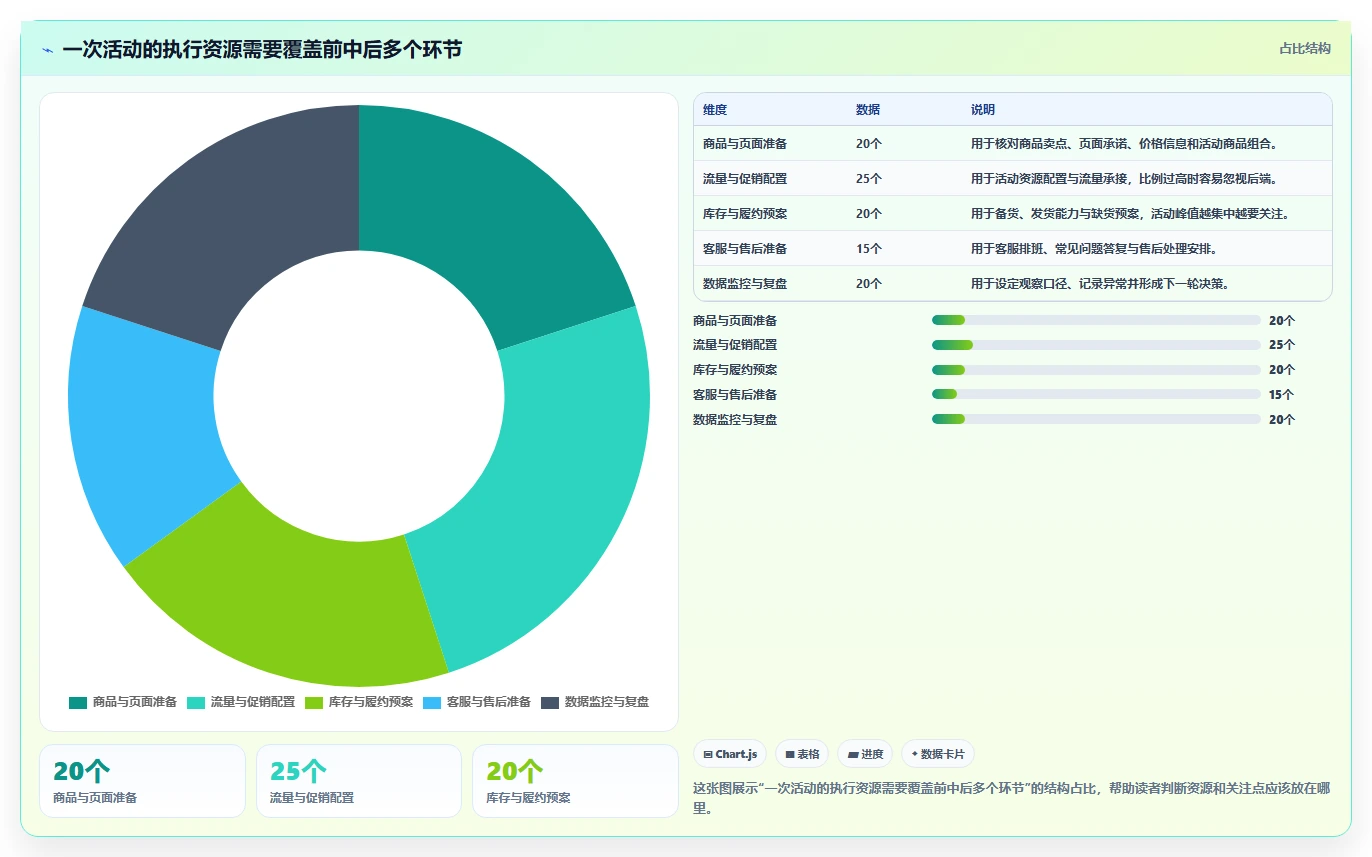The width and height of the screenshot is (1372, 857).
Task: Select the 数据监控与复盘 table row cell
Action: [x=745, y=284]
